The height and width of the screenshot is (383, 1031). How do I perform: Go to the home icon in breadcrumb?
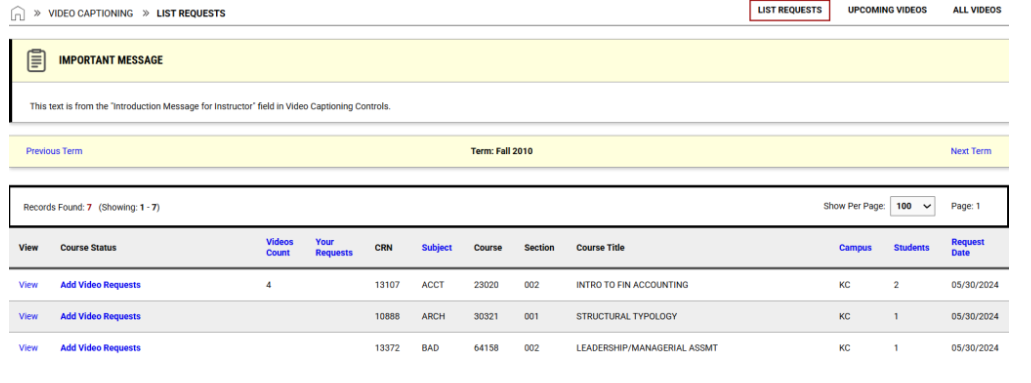(18, 13)
